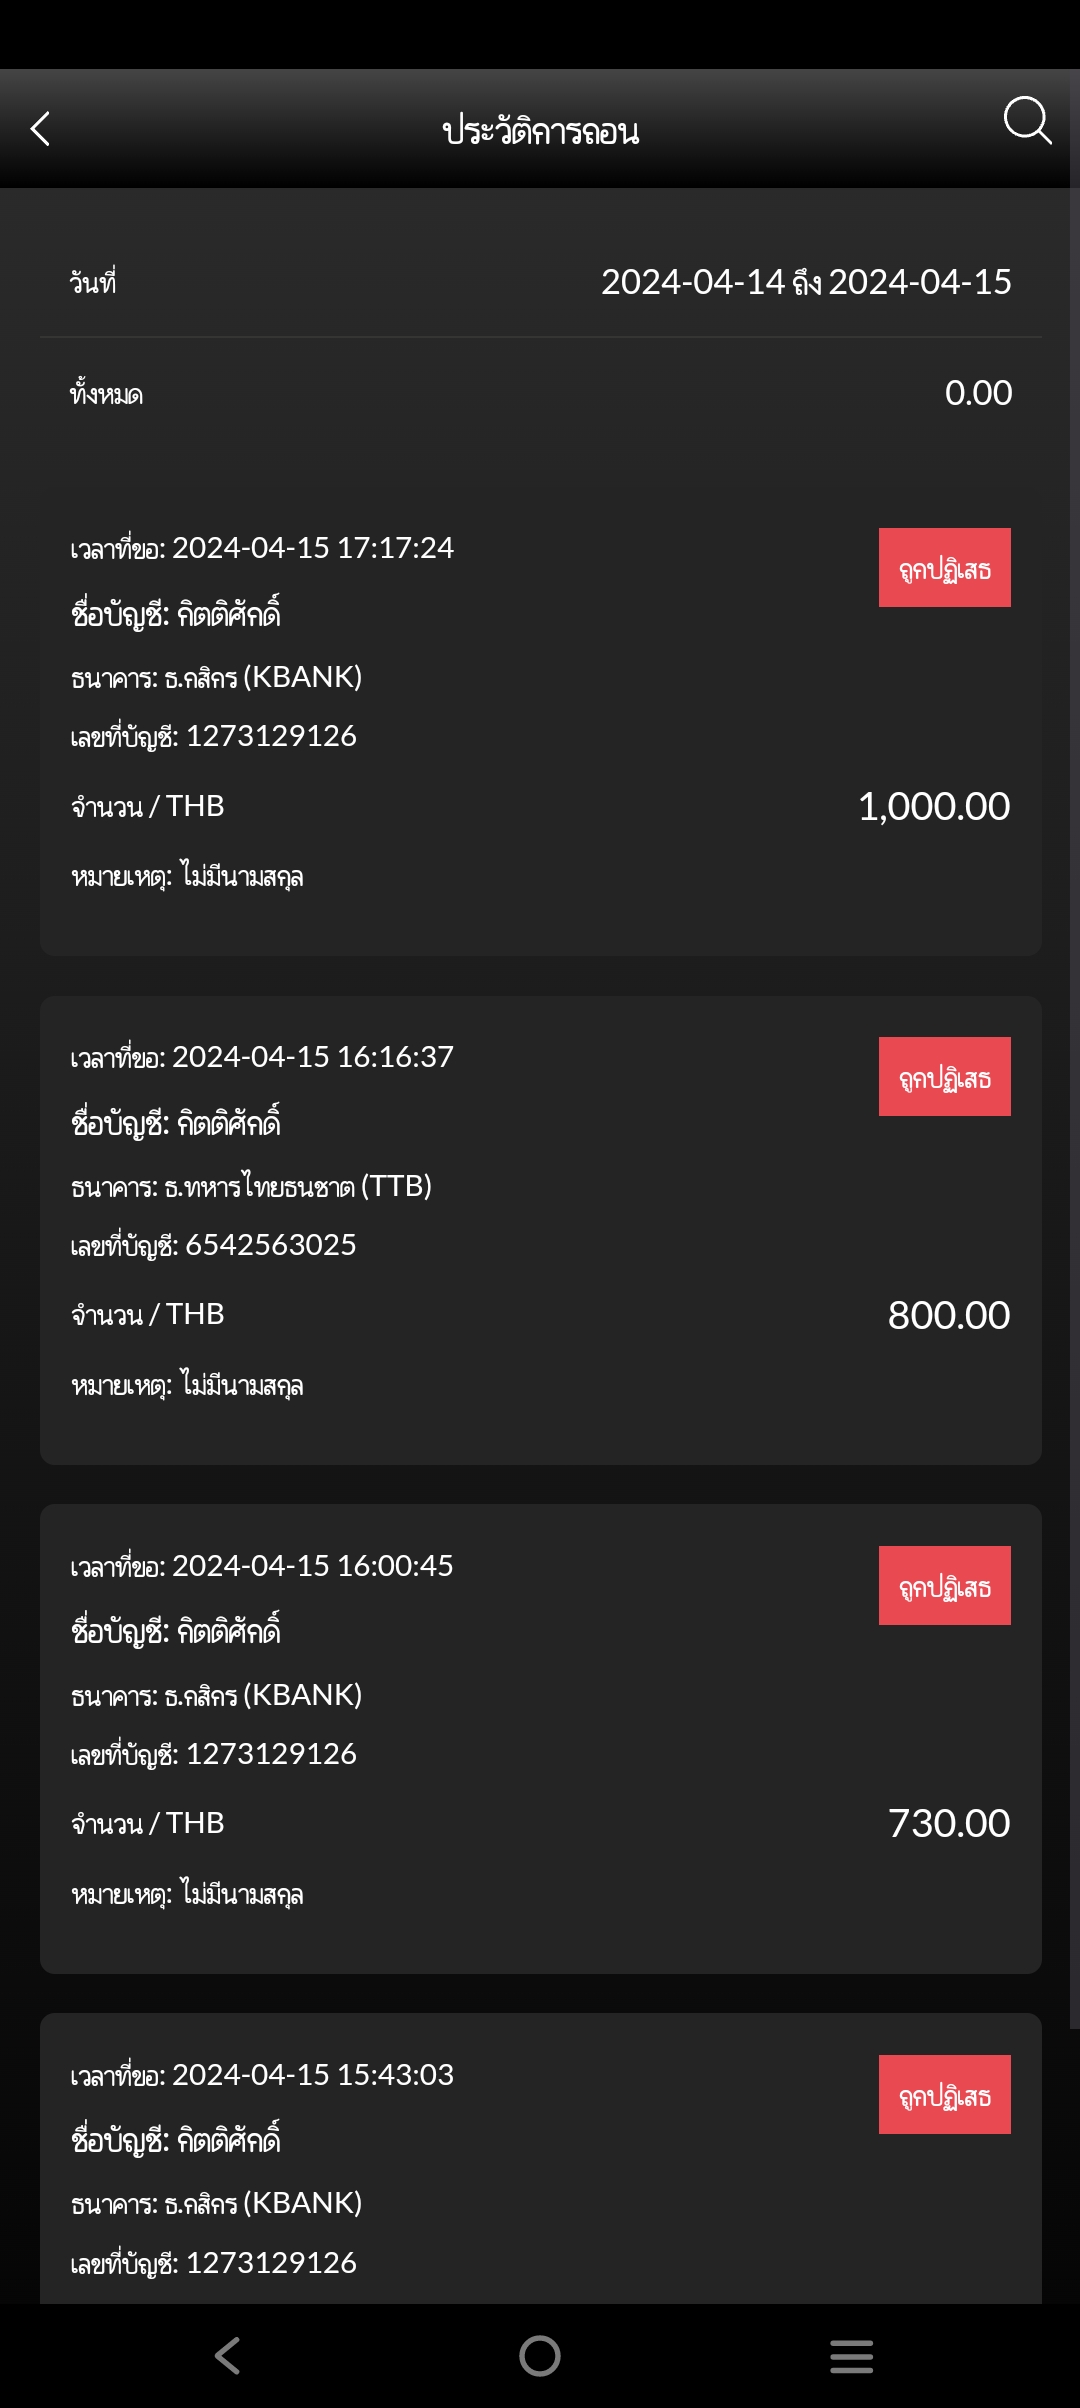Viewport: 1080px width, 2408px height.
Task: Tap rejected badge on 17:17:24 request
Action: (x=944, y=568)
